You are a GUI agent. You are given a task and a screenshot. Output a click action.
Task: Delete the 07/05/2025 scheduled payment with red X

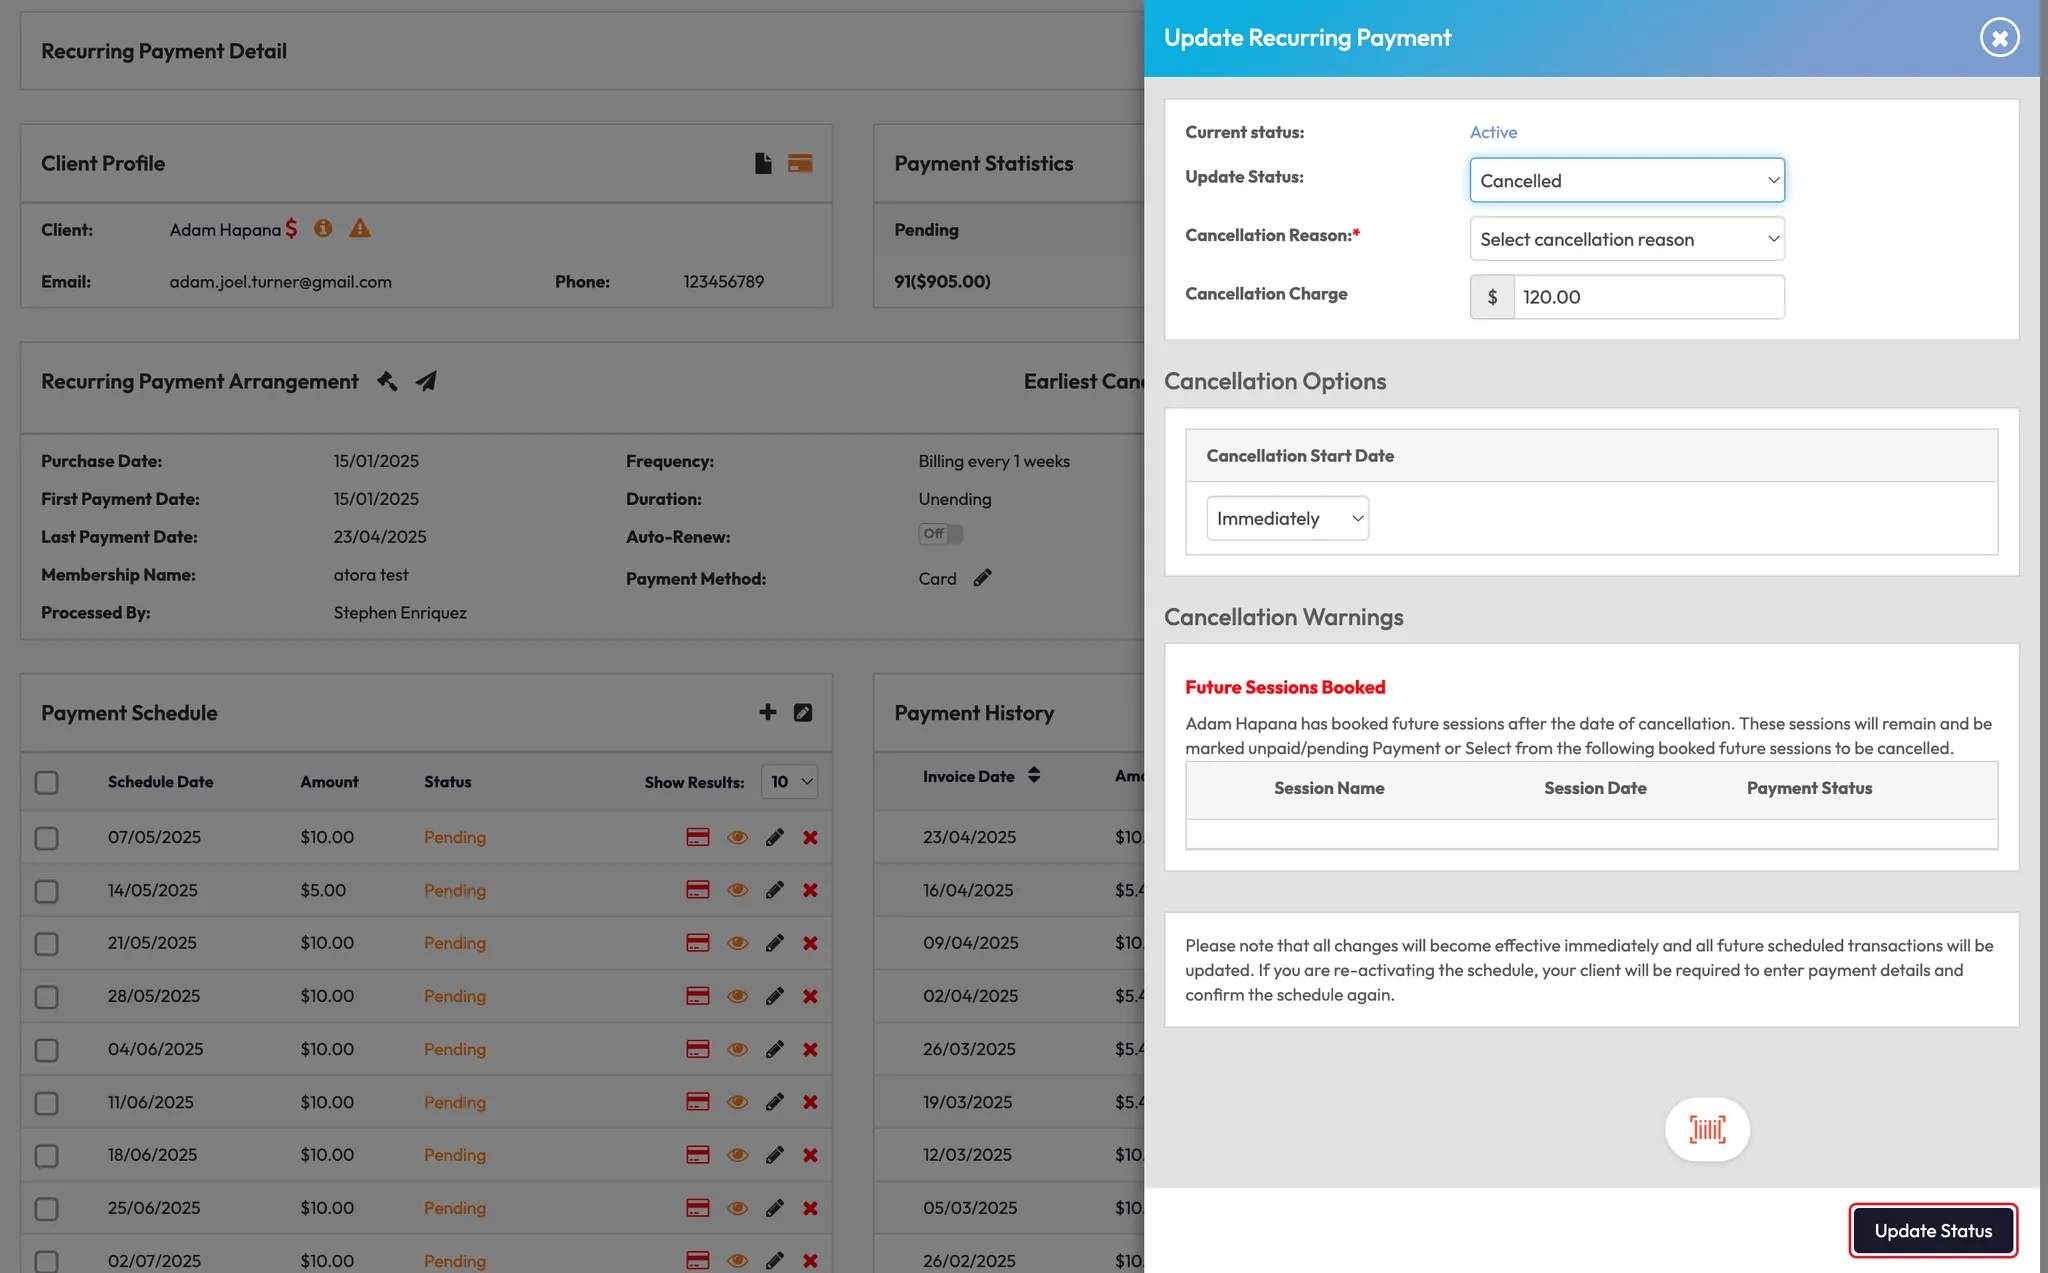(x=810, y=838)
